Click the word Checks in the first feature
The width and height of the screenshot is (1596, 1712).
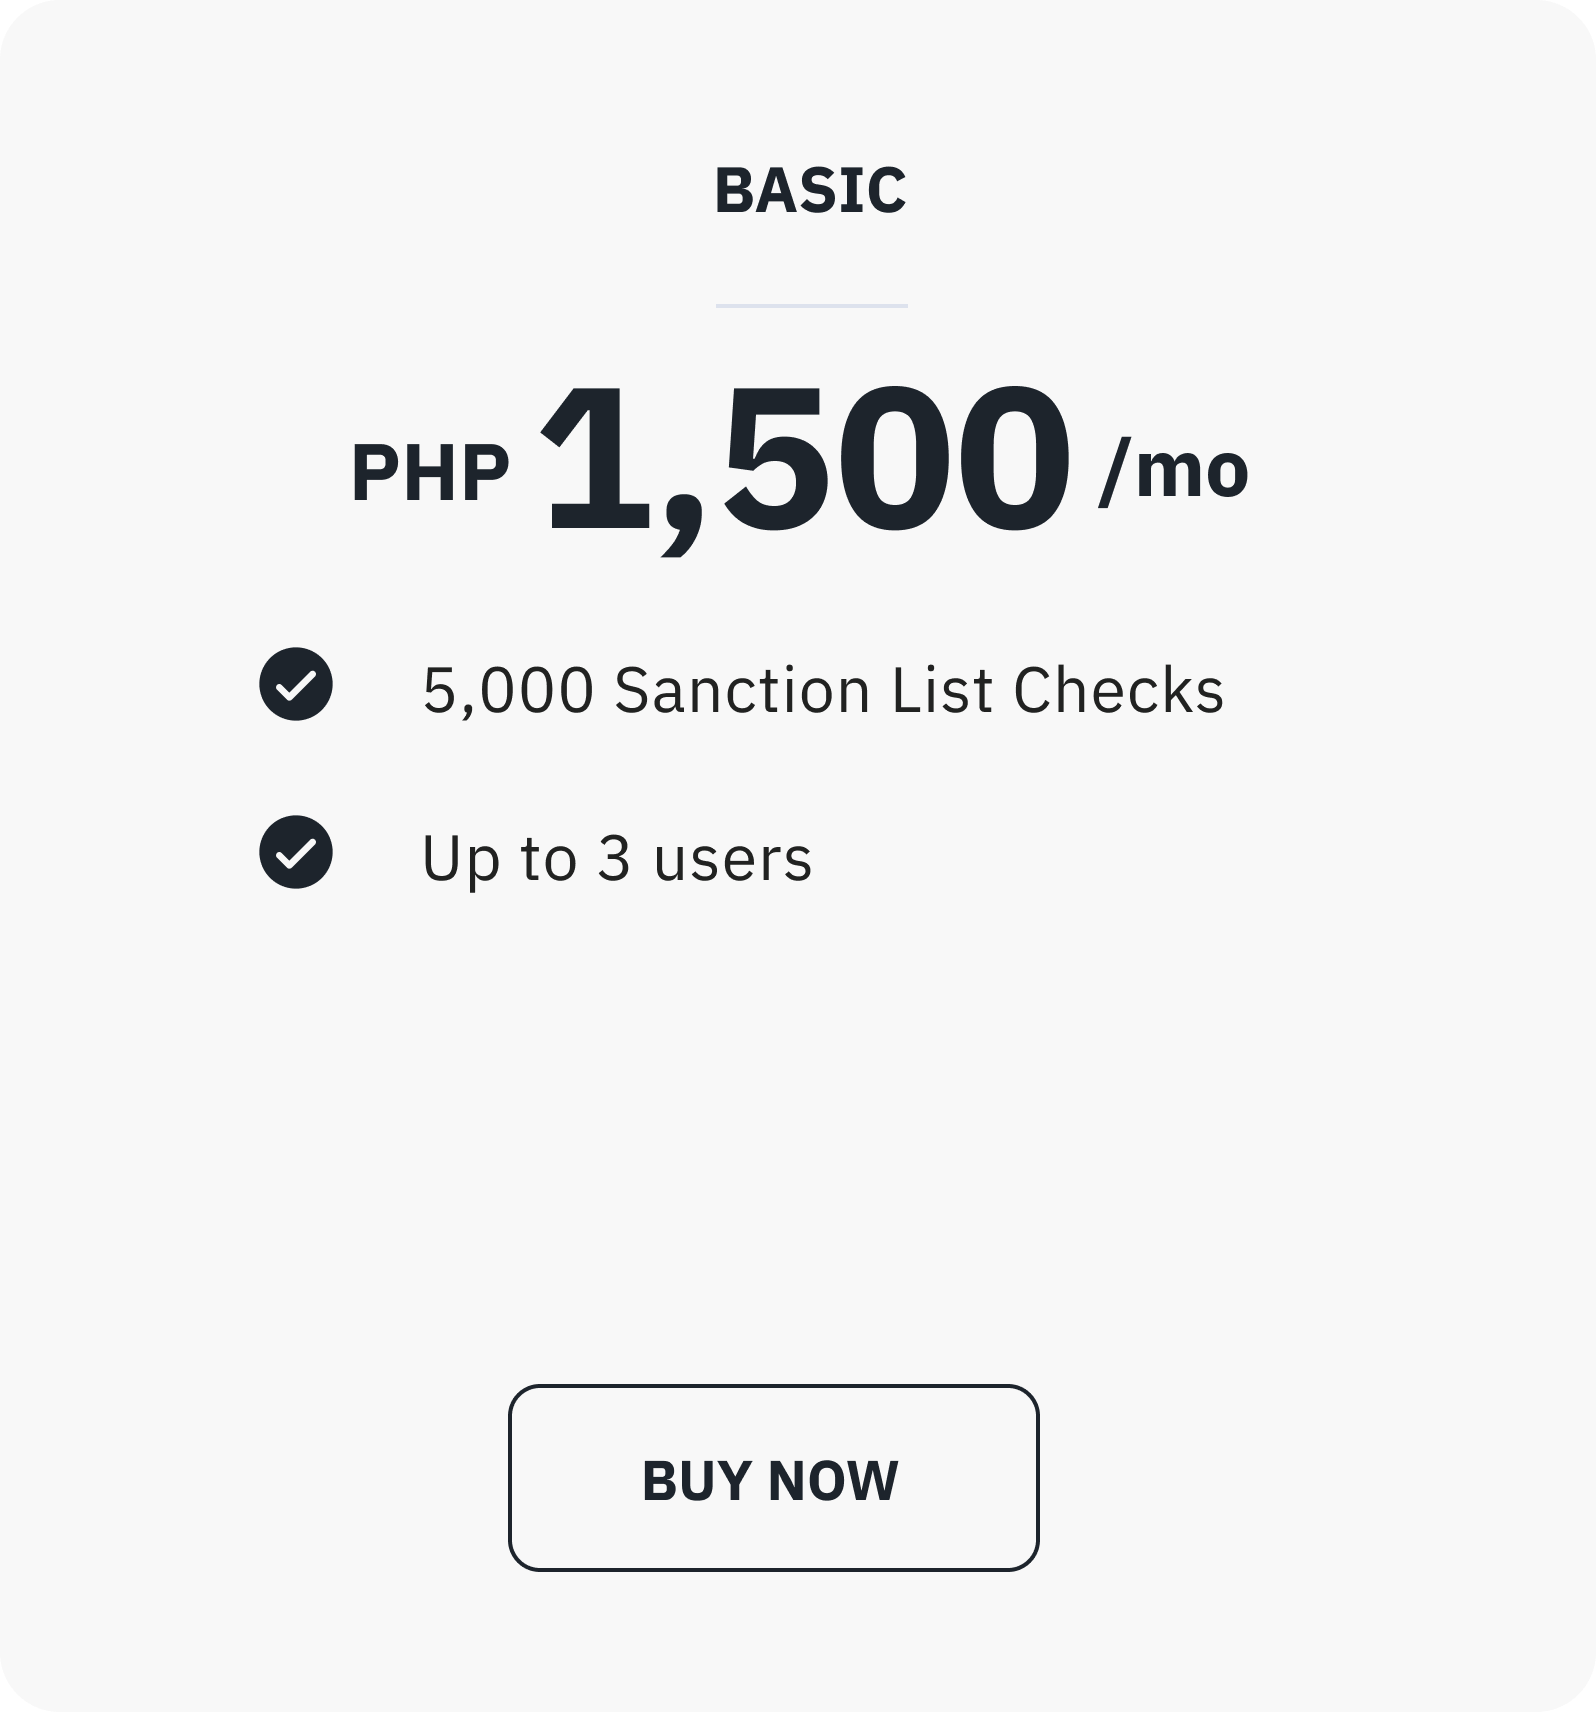click(1118, 690)
